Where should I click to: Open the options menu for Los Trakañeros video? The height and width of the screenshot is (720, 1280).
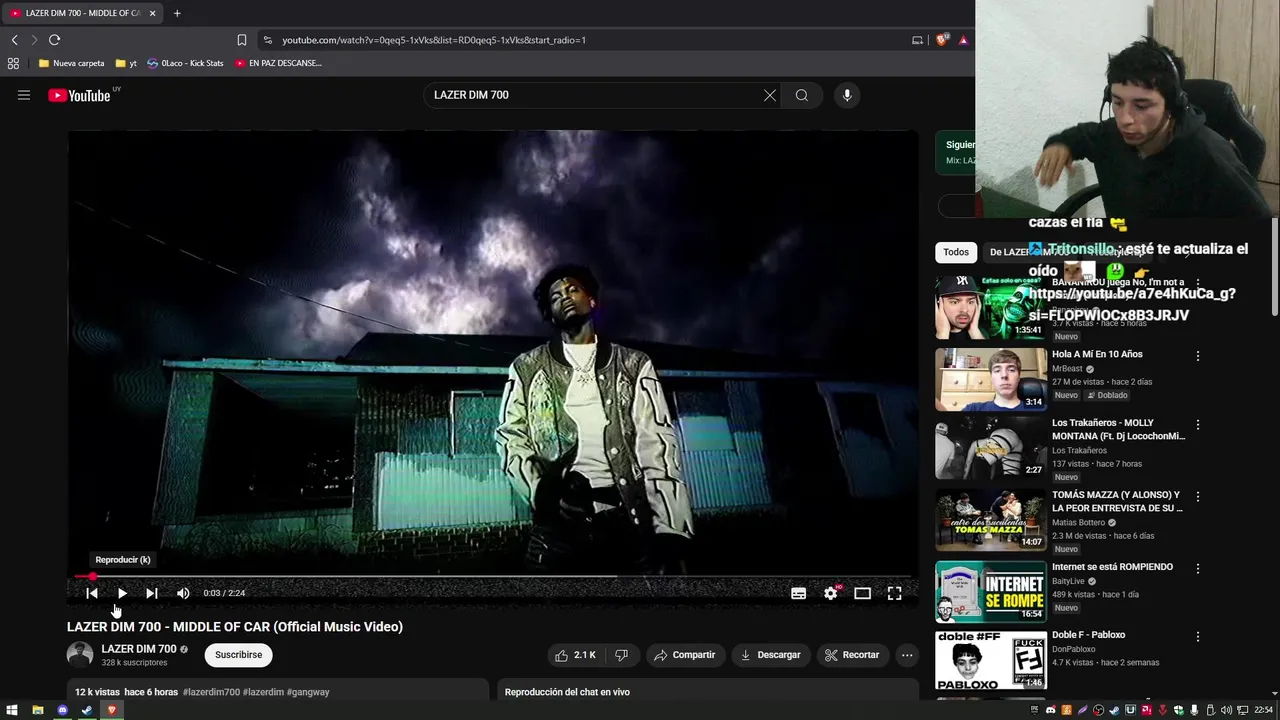[1198, 424]
